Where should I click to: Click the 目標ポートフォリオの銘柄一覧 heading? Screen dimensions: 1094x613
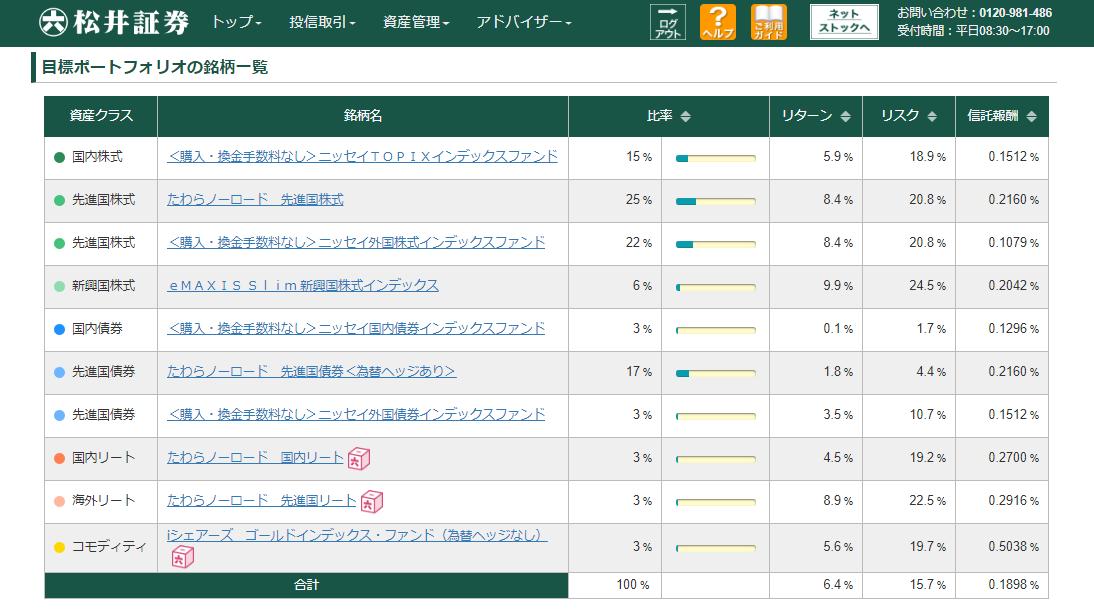click(x=155, y=67)
